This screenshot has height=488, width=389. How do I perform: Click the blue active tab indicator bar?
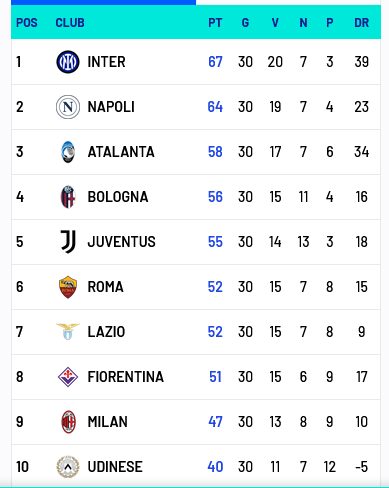coord(103,2)
